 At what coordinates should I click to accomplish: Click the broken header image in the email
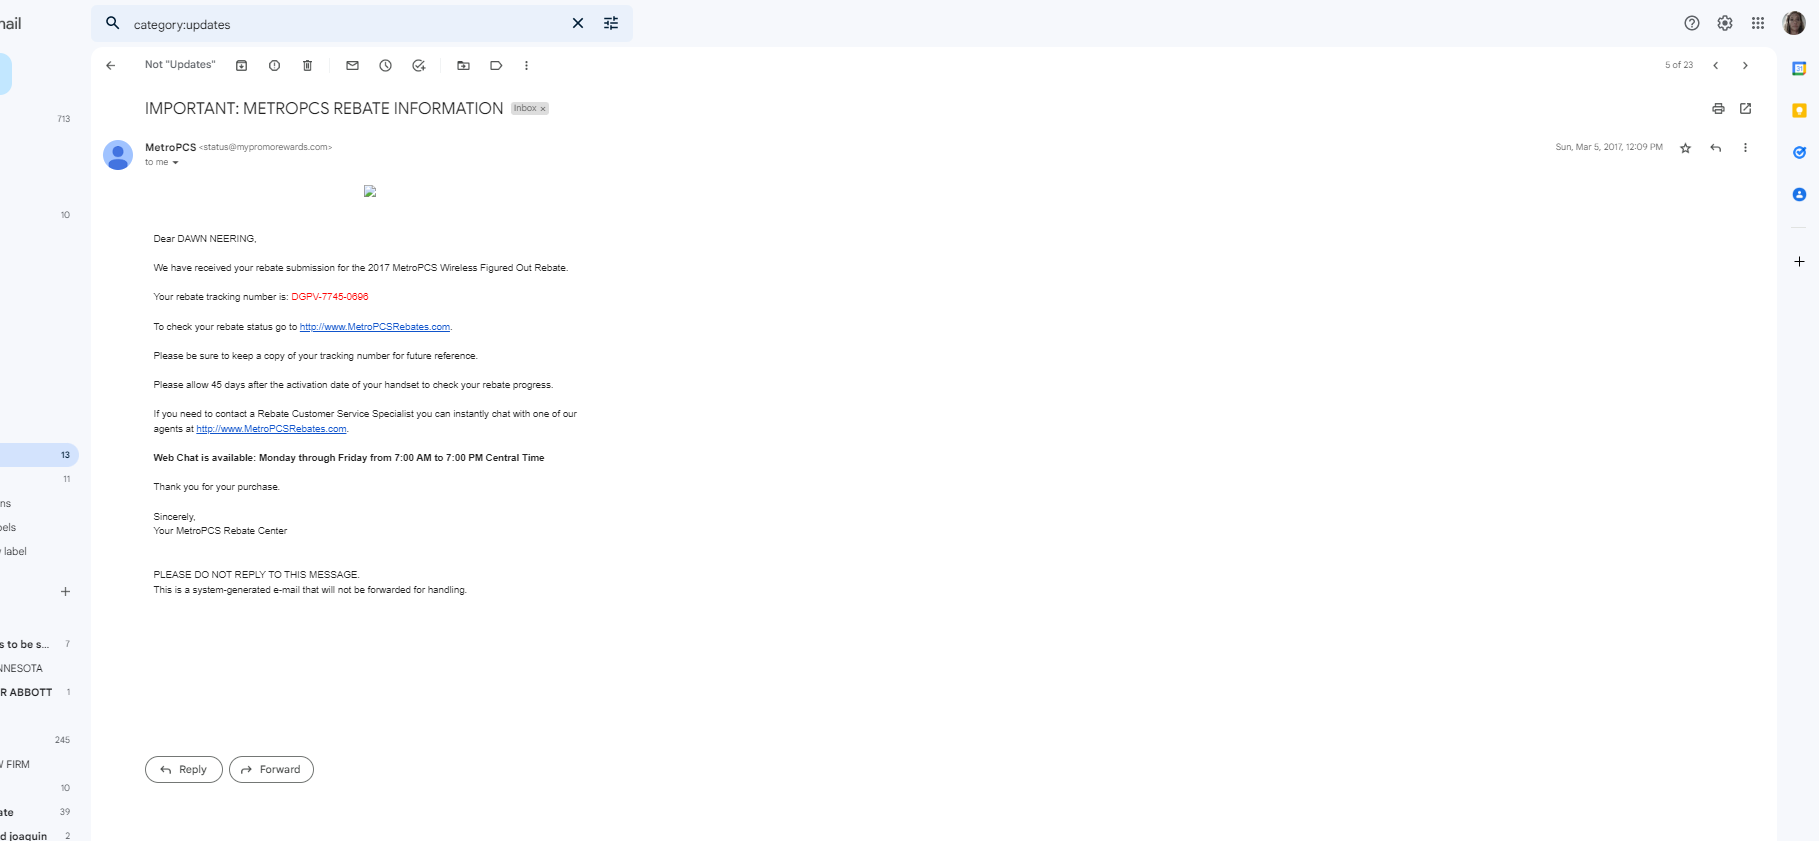coord(370,191)
